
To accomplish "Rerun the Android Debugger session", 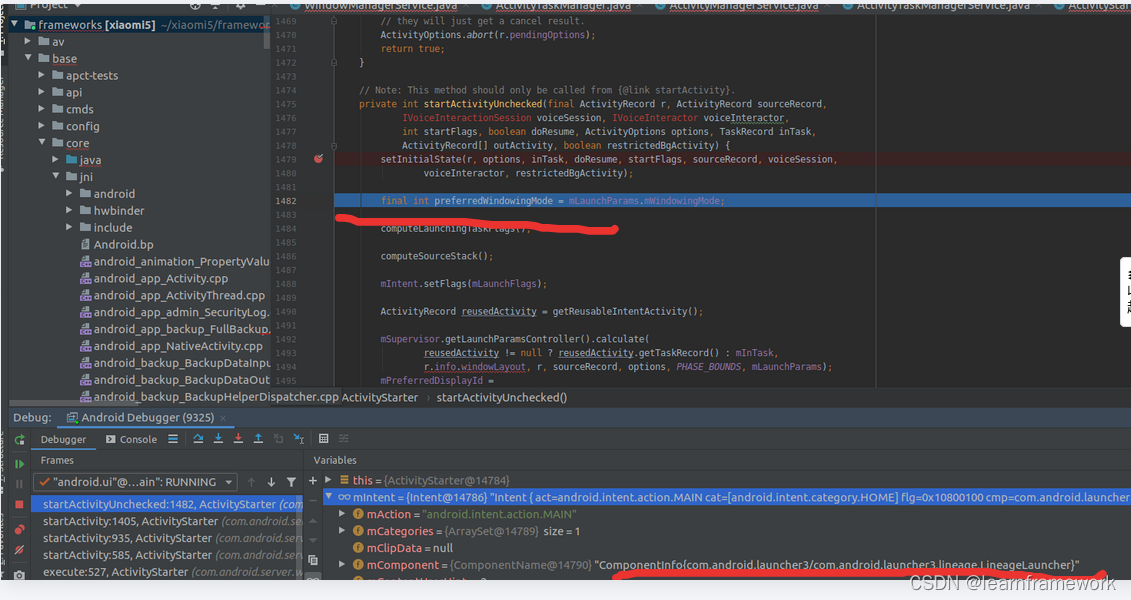I will point(19,440).
